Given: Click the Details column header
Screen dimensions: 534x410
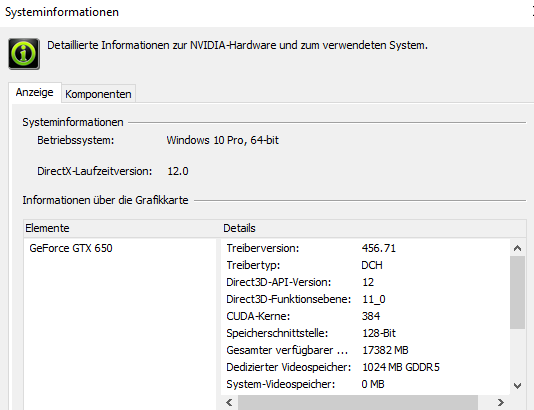Looking at the screenshot, I should 374,228.
